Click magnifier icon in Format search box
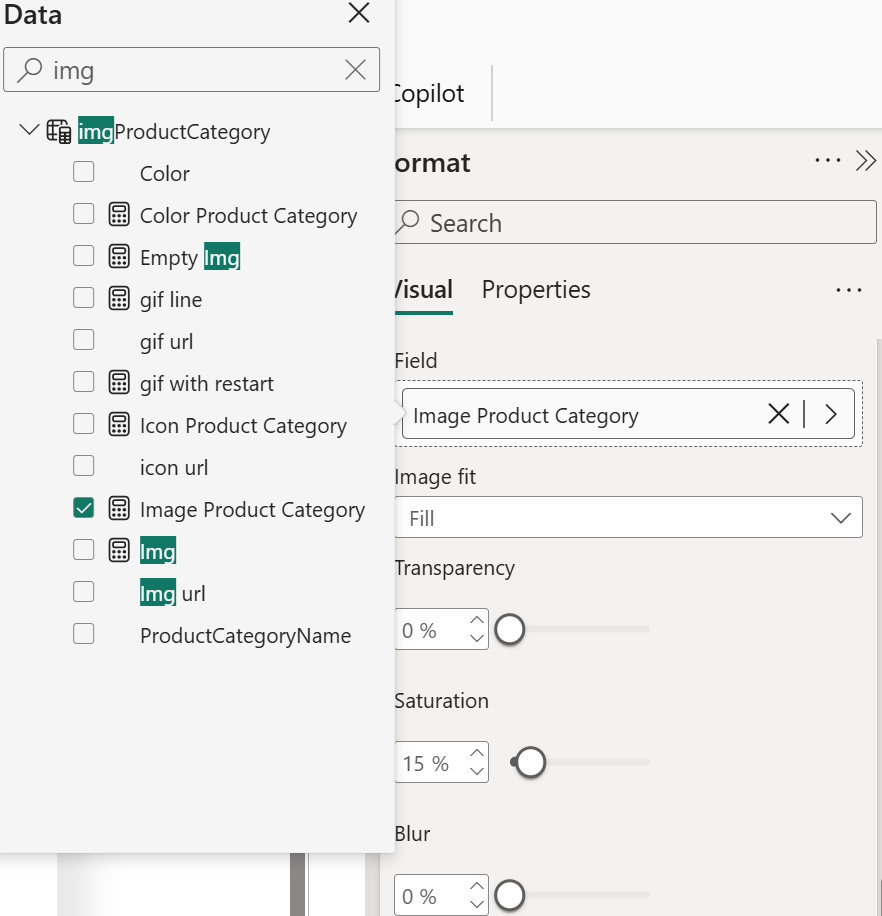 [x=408, y=222]
